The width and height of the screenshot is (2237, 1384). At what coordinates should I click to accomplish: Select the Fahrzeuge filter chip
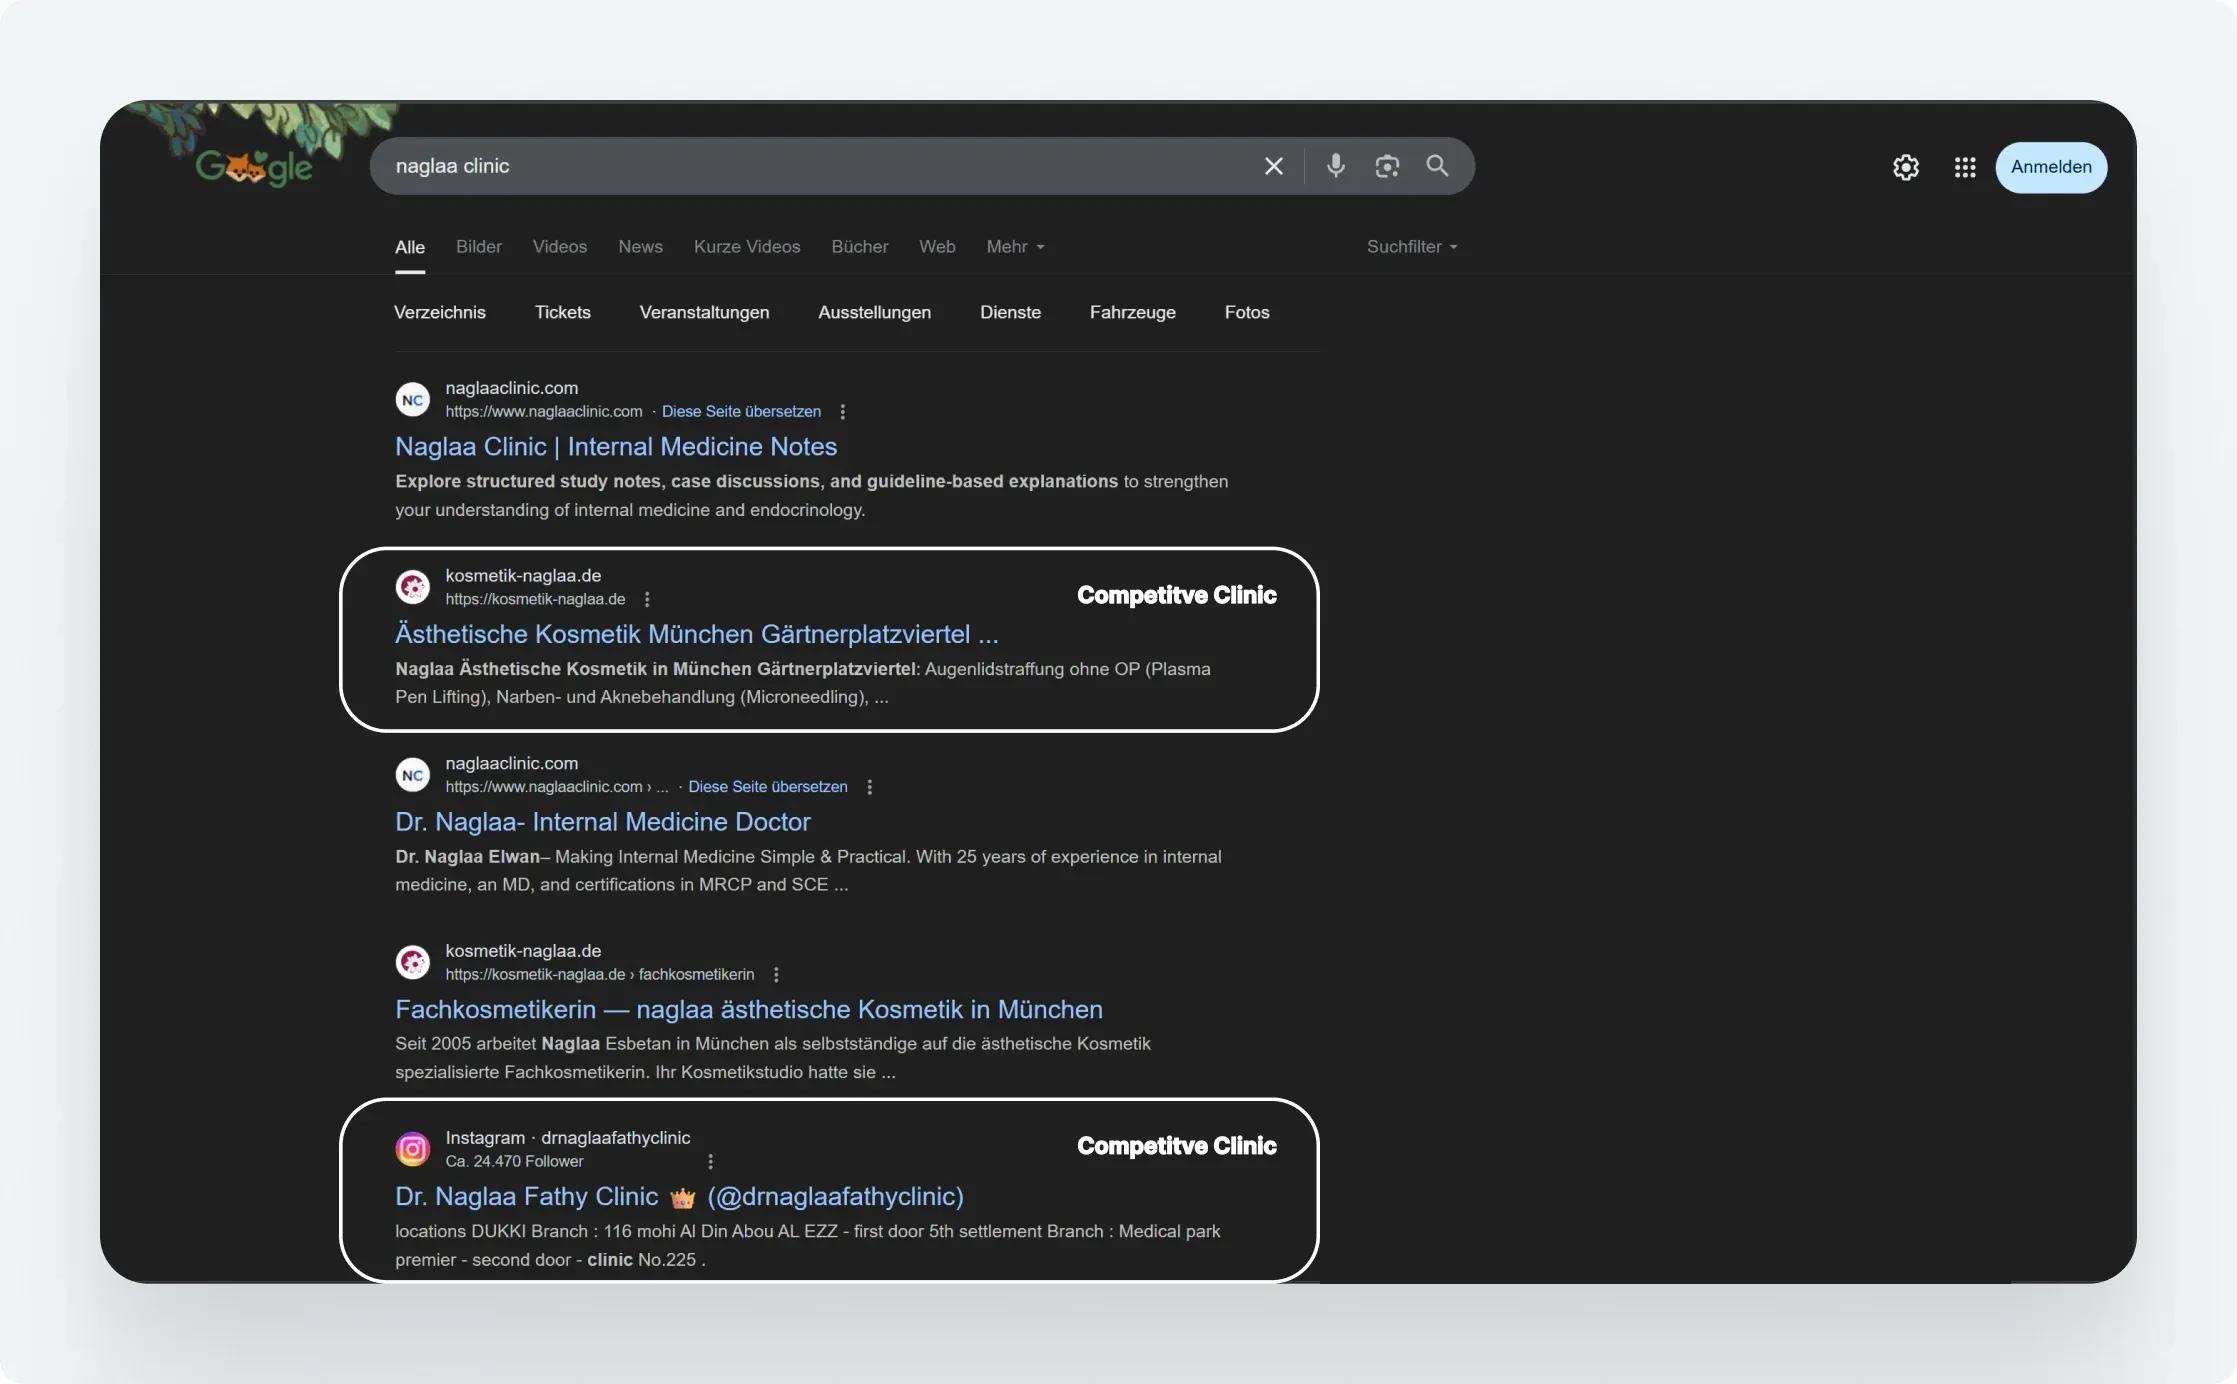click(x=1132, y=313)
